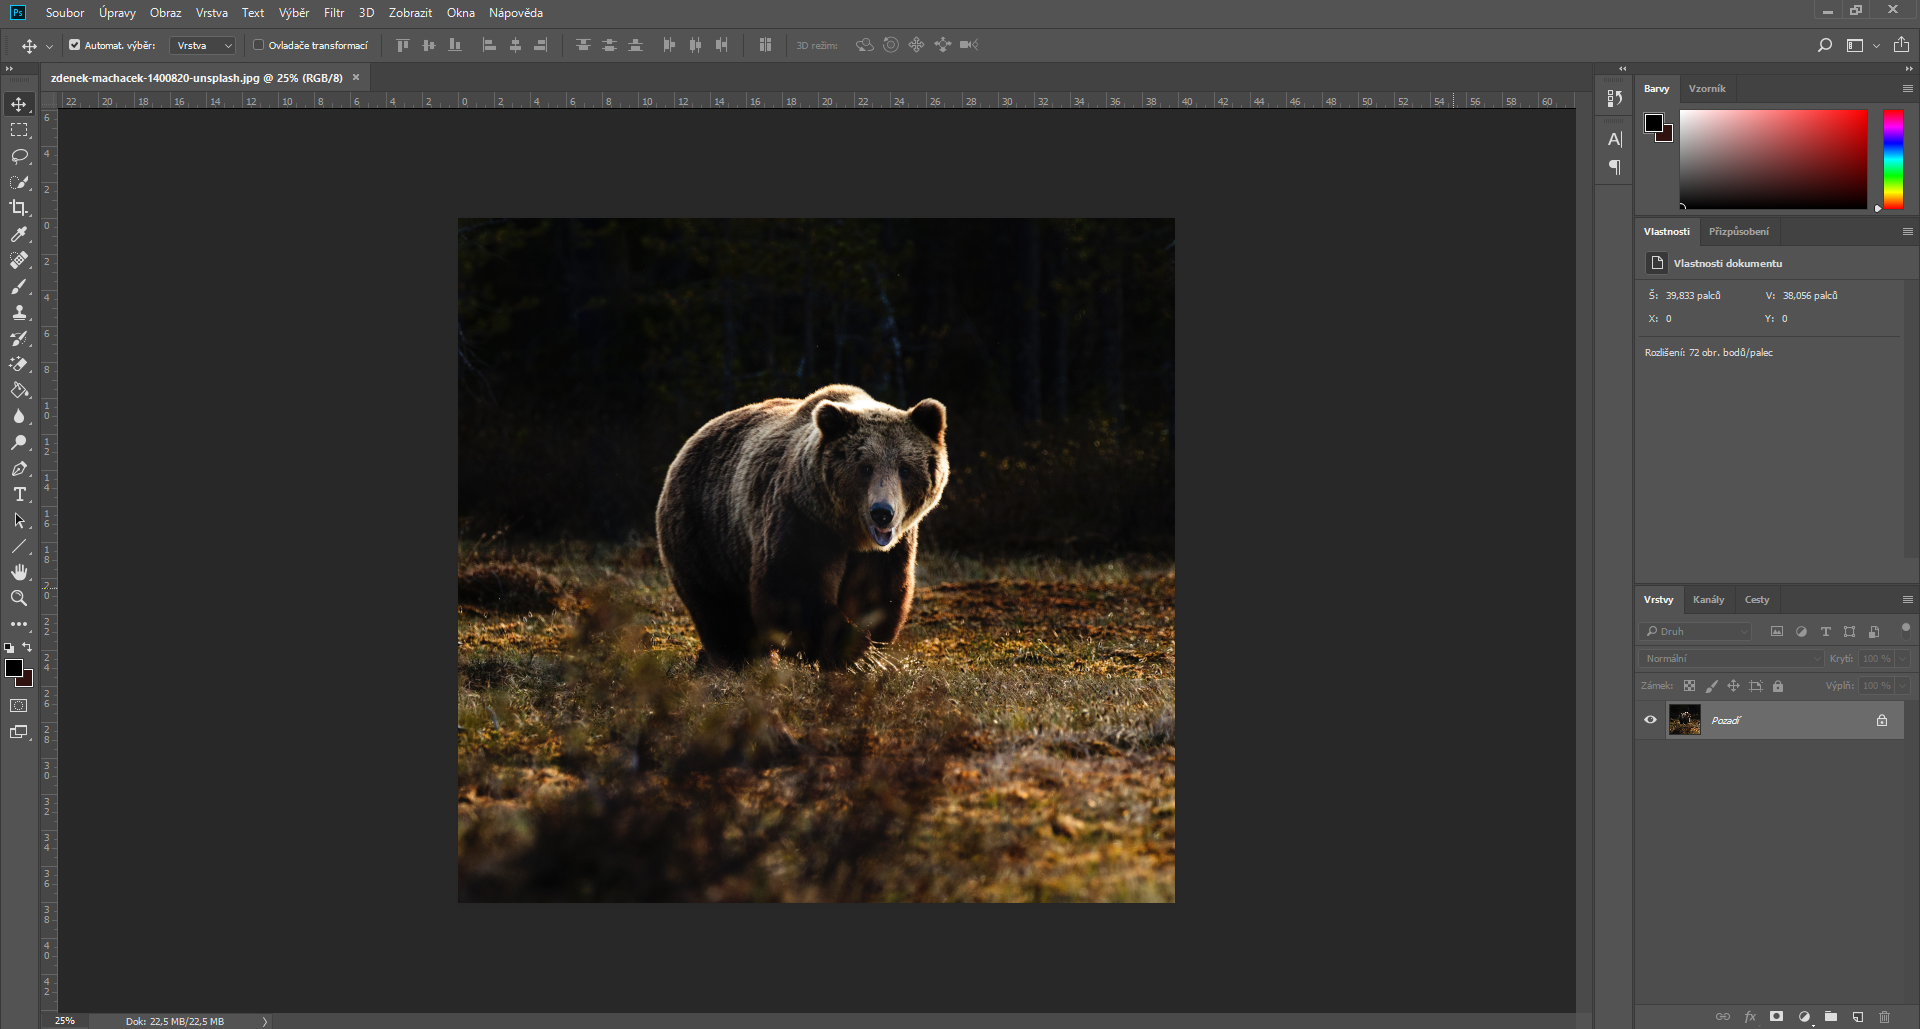1920x1029 pixels.
Task: Open the Vrstva selection dropdown
Action: point(201,45)
